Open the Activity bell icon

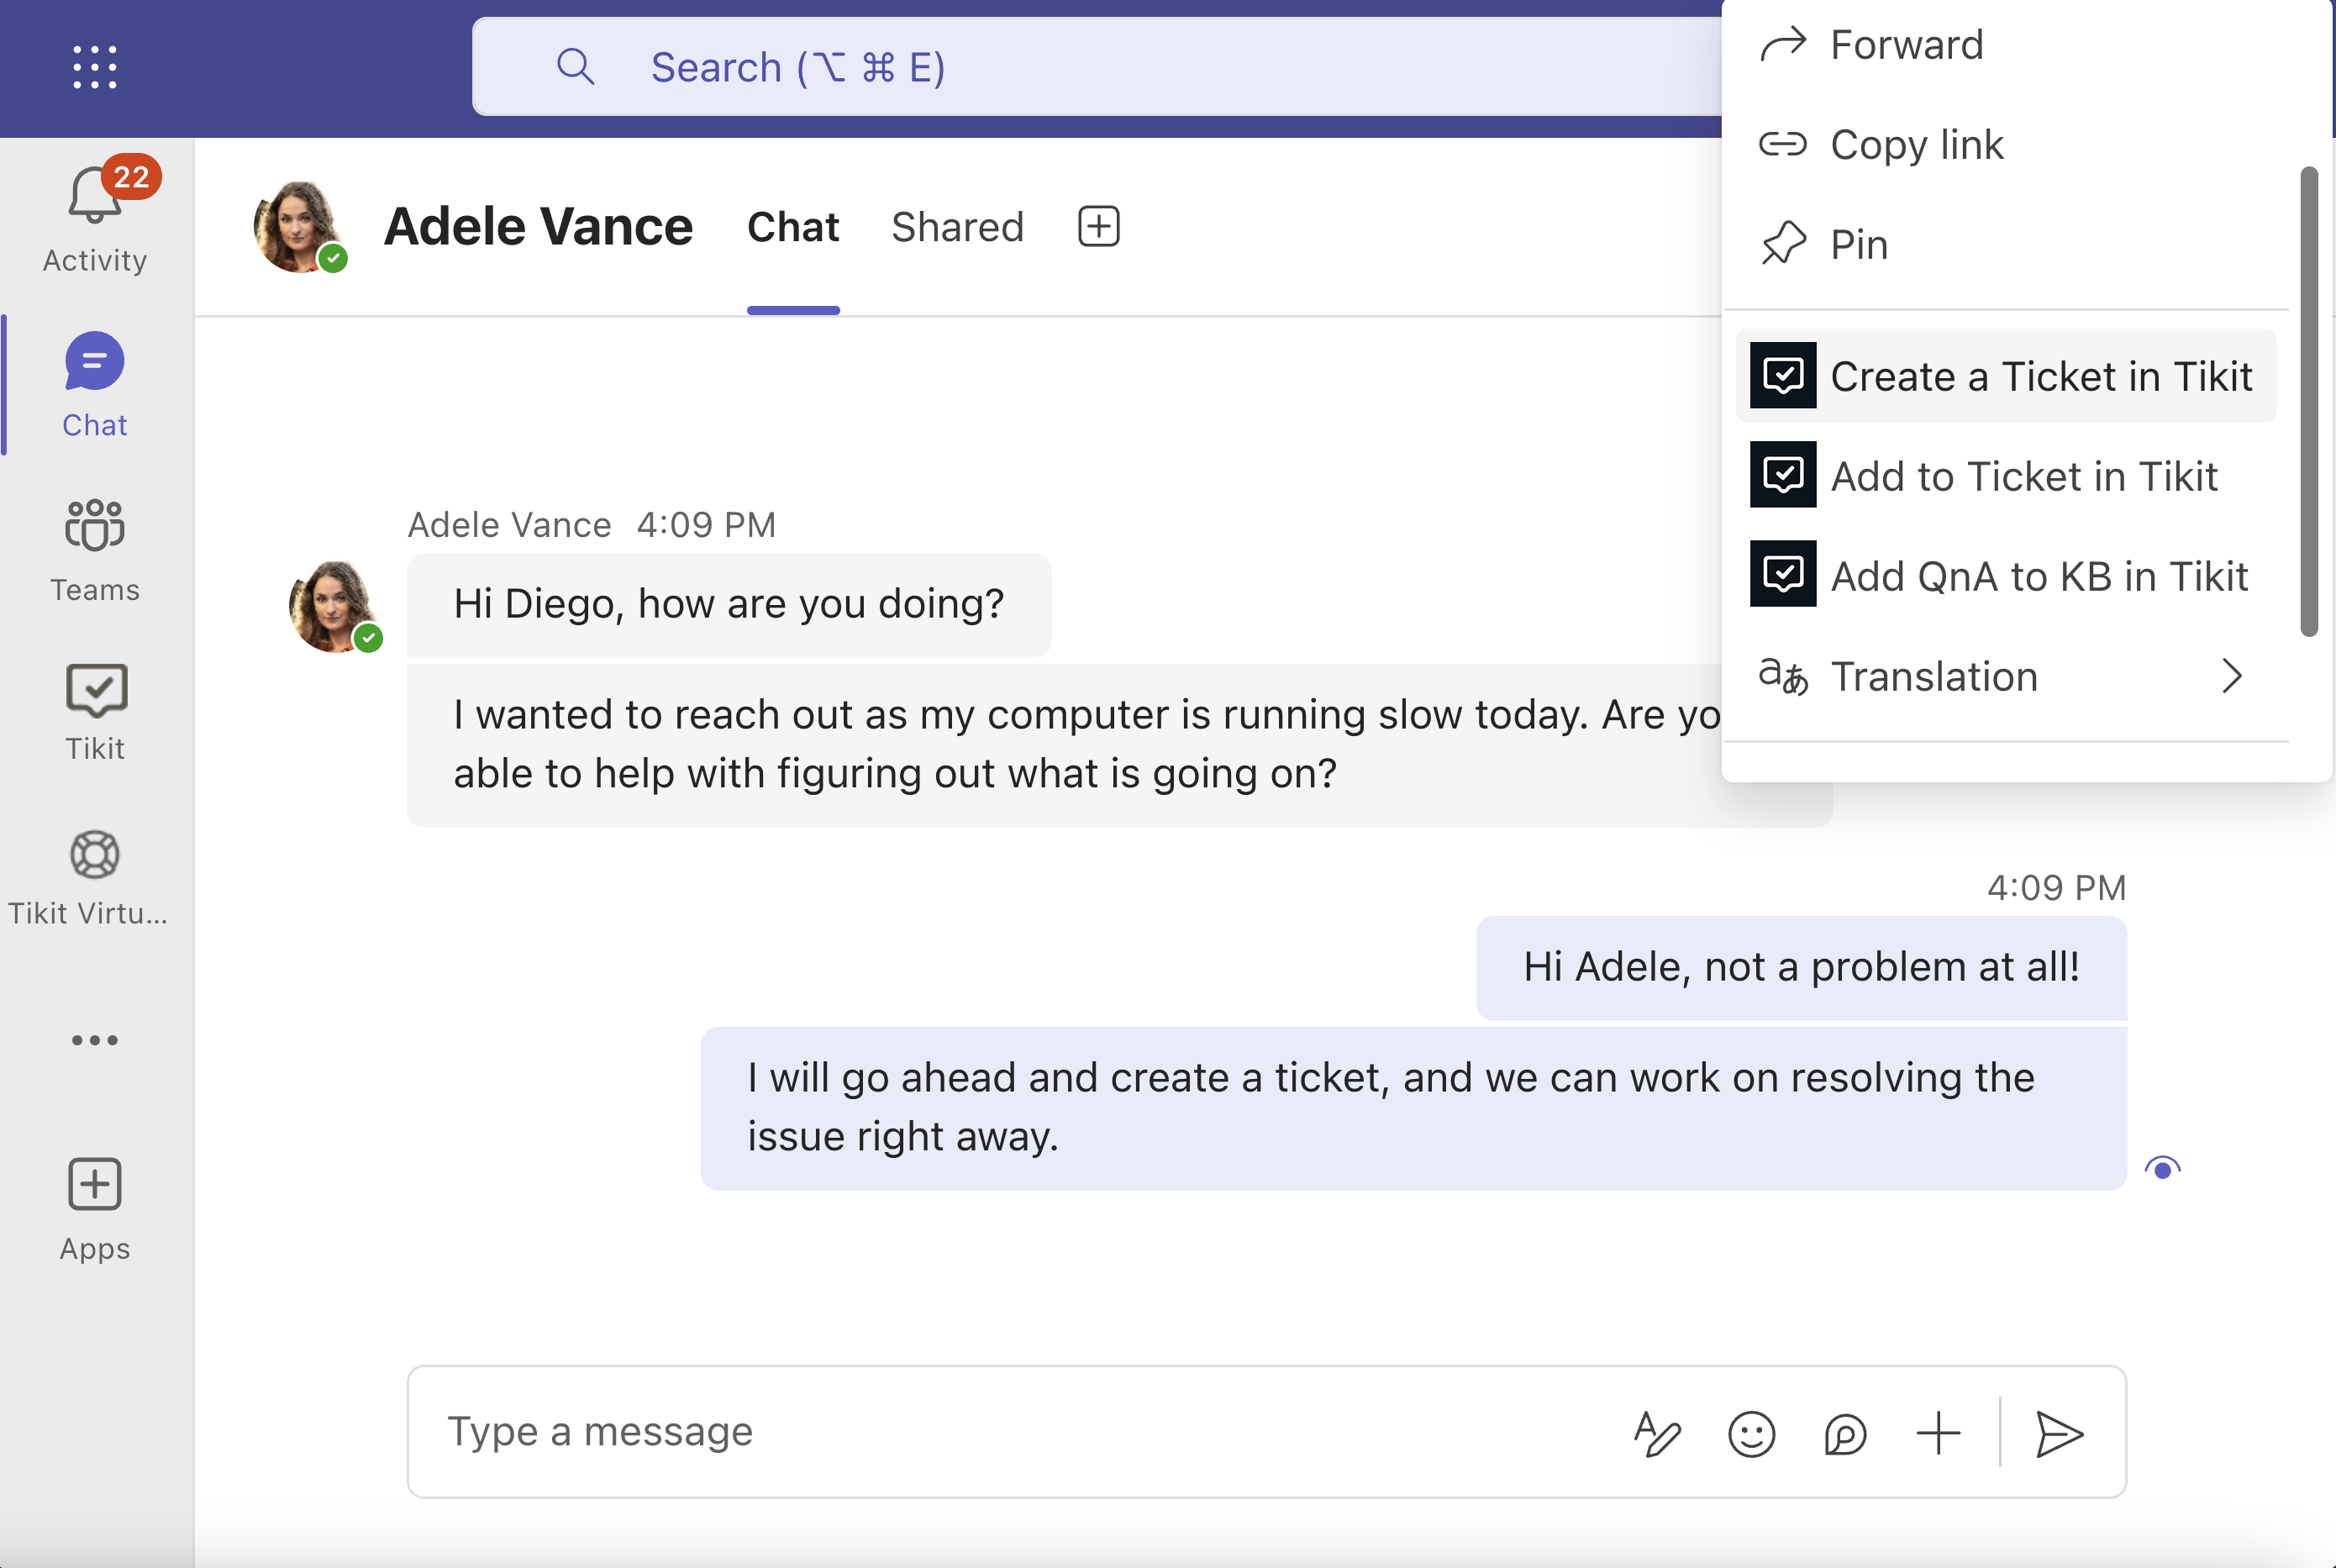[x=93, y=196]
